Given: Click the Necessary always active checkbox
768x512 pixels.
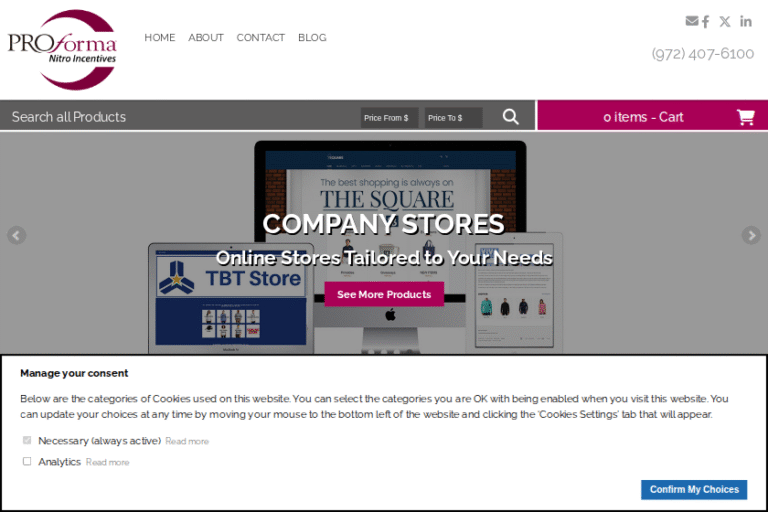Looking at the screenshot, I should (x=27, y=440).
